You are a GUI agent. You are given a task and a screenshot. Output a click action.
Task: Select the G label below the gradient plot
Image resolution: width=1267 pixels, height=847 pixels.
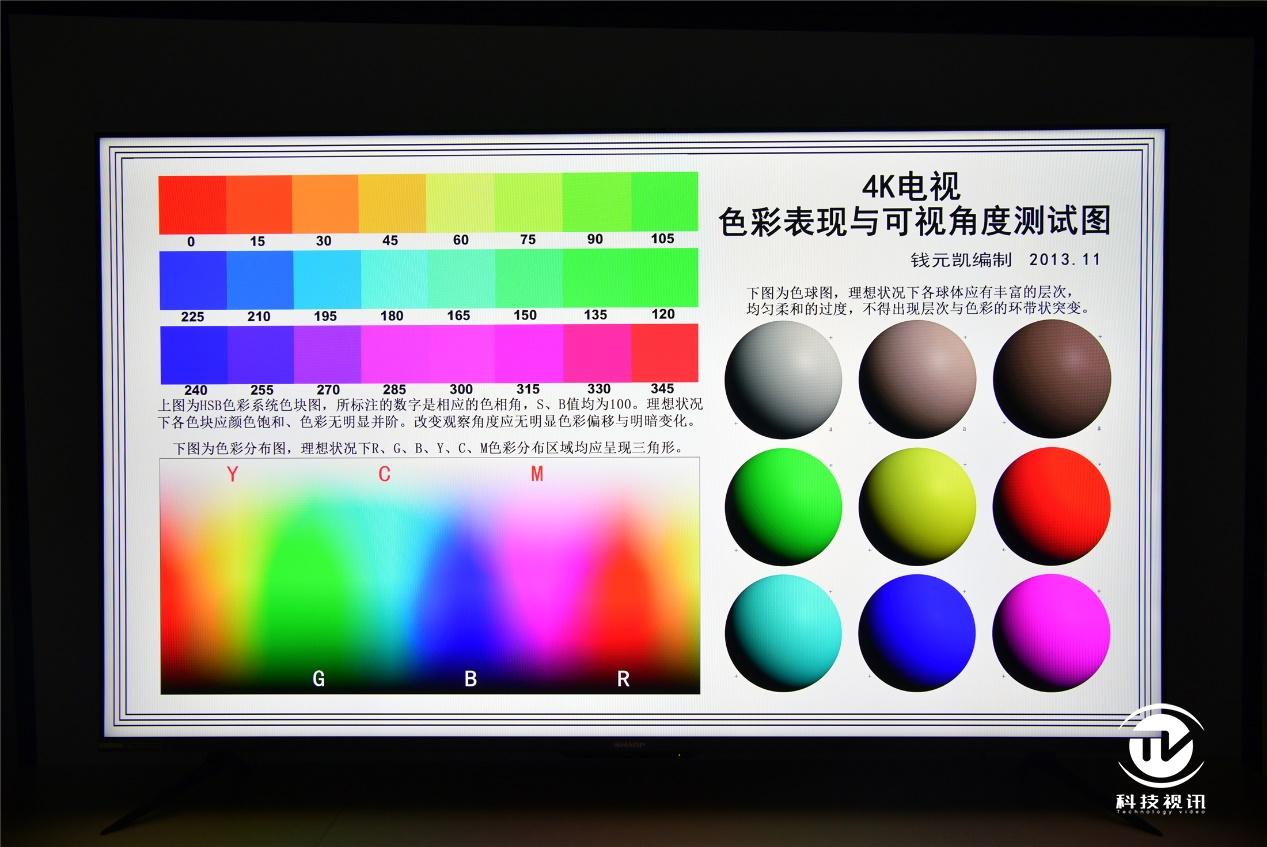coord(319,678)
